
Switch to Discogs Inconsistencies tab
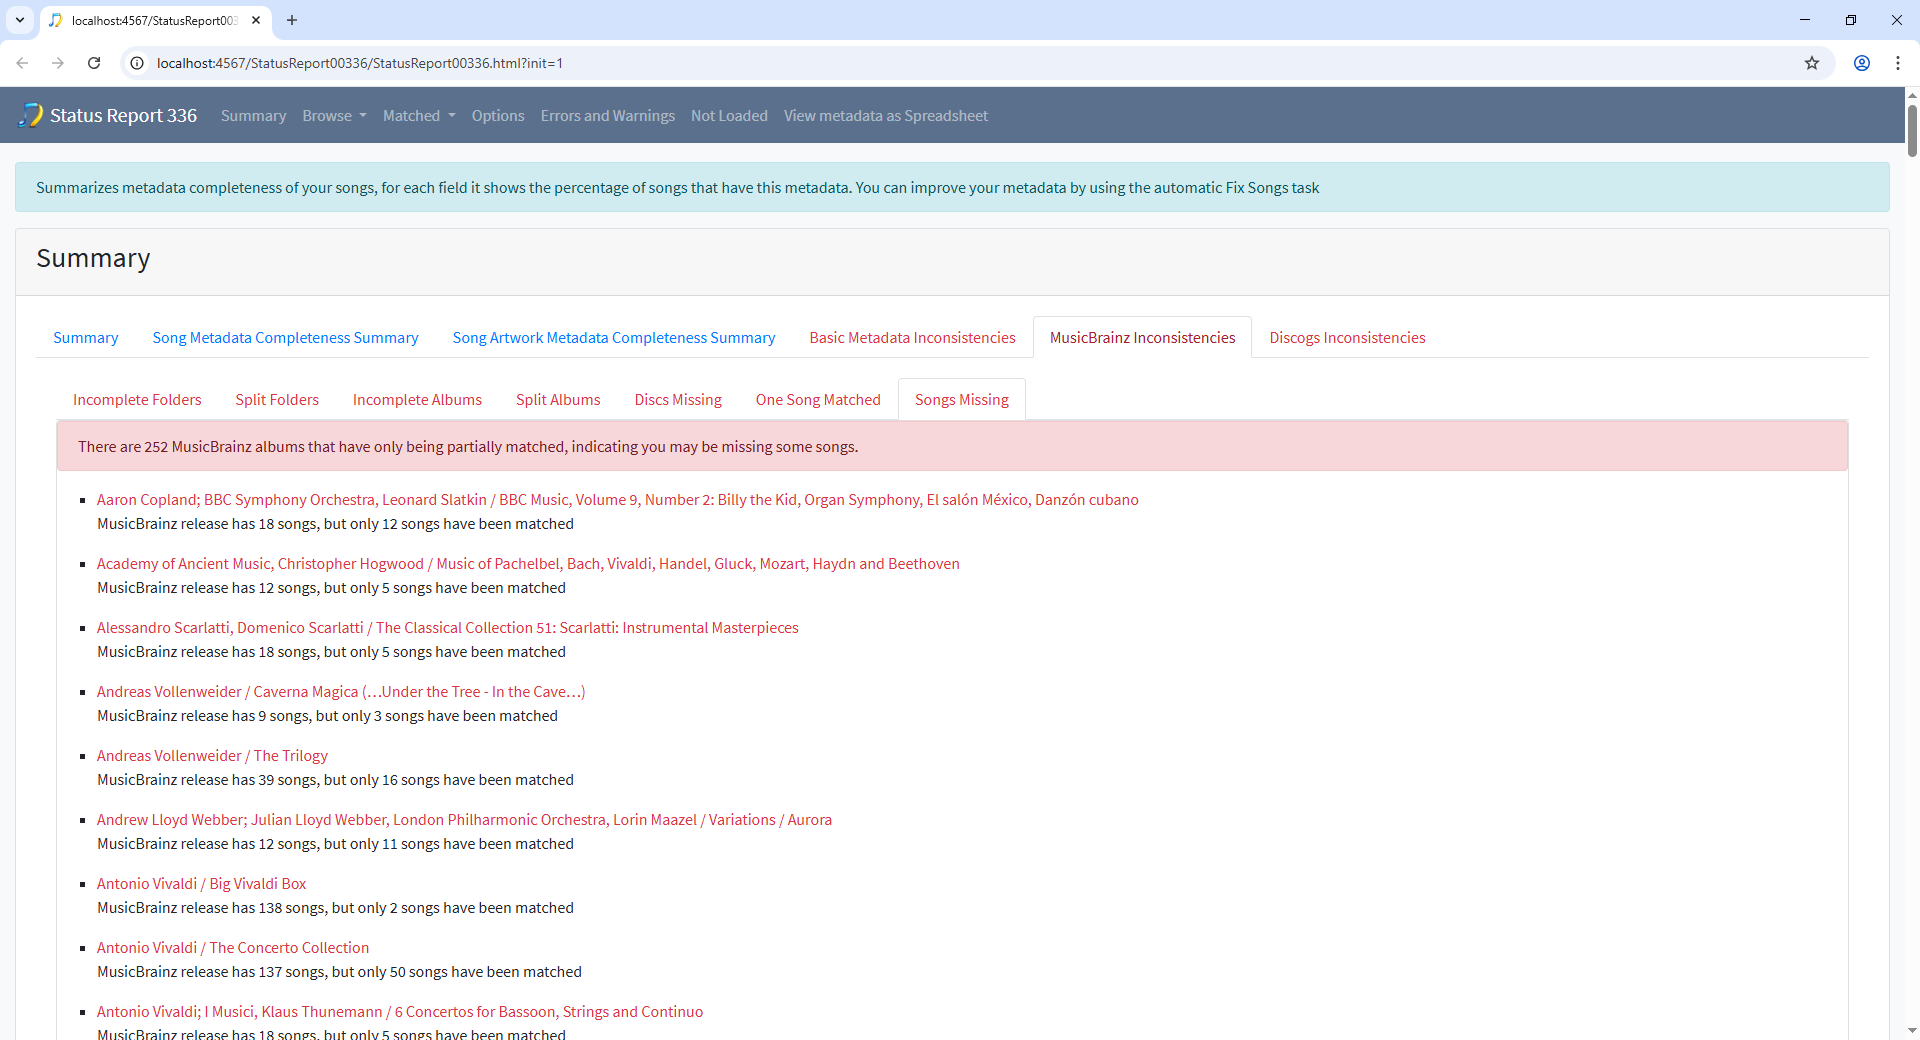coord(1347,338)
